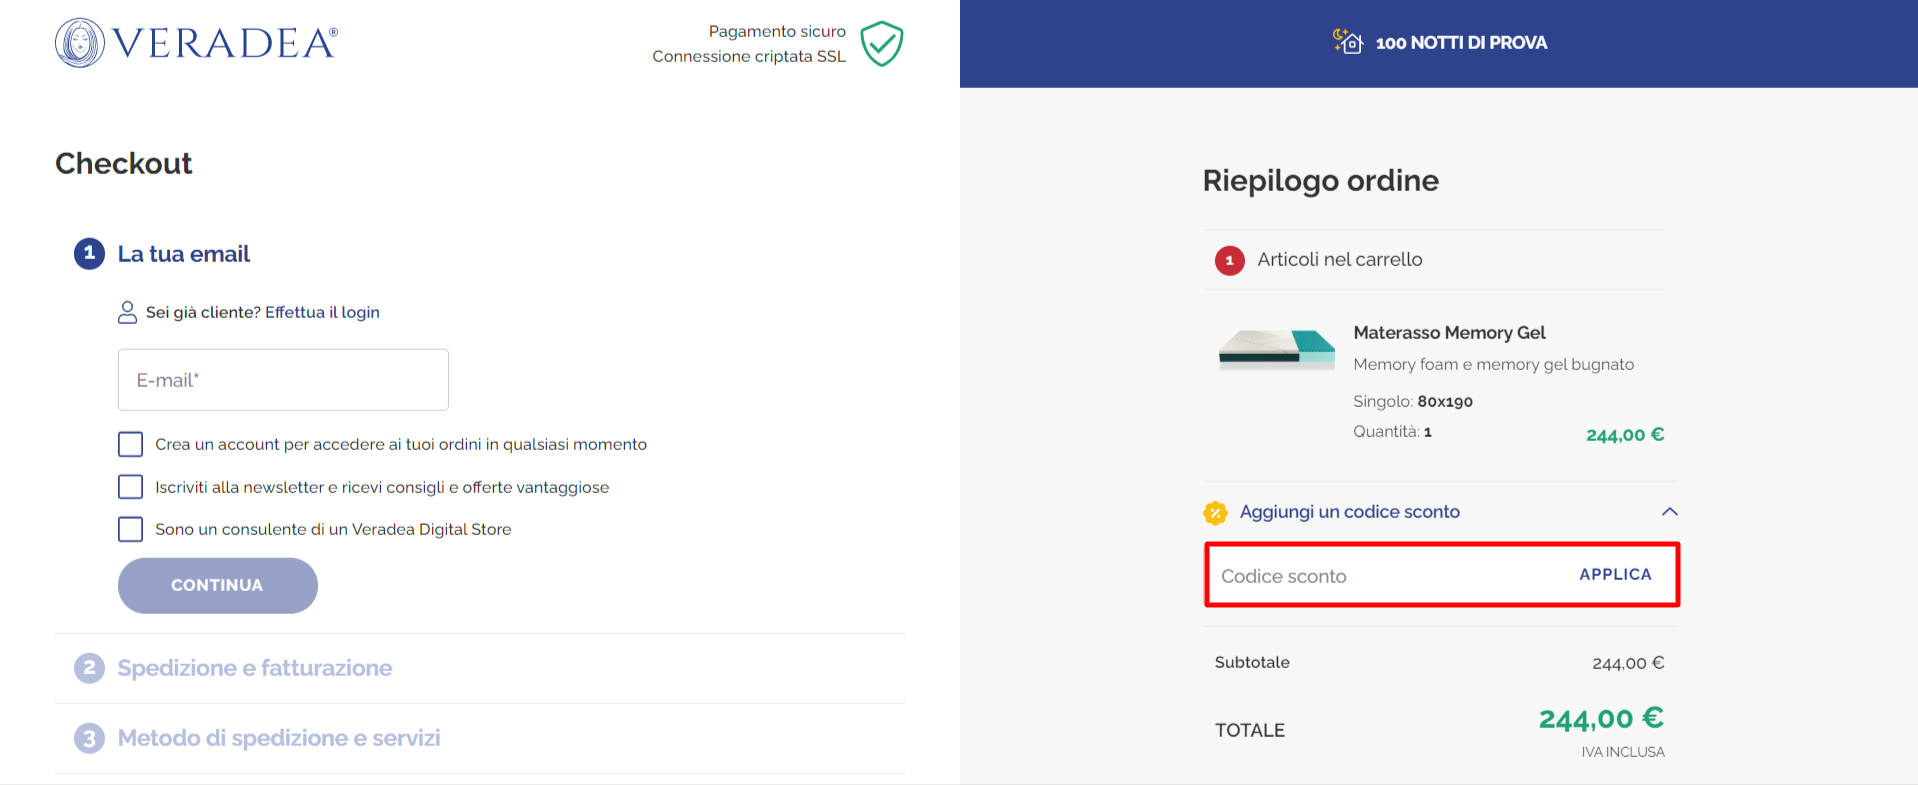Open the 'La tua email' step heading
1918x785 pixels.
click(184, 254)
